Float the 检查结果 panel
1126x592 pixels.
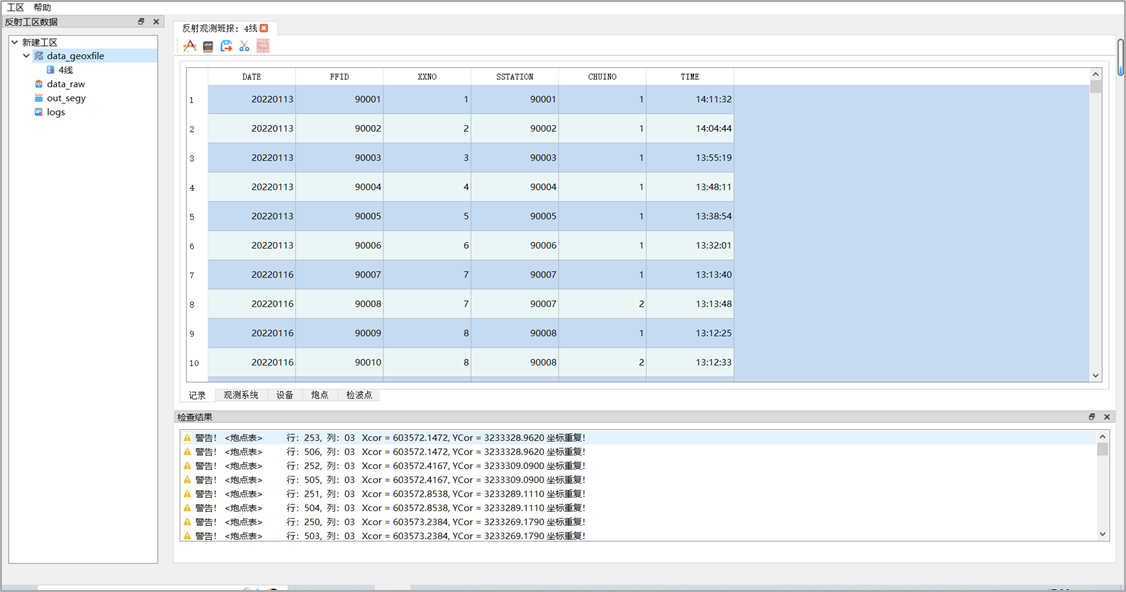point(1092,417)
